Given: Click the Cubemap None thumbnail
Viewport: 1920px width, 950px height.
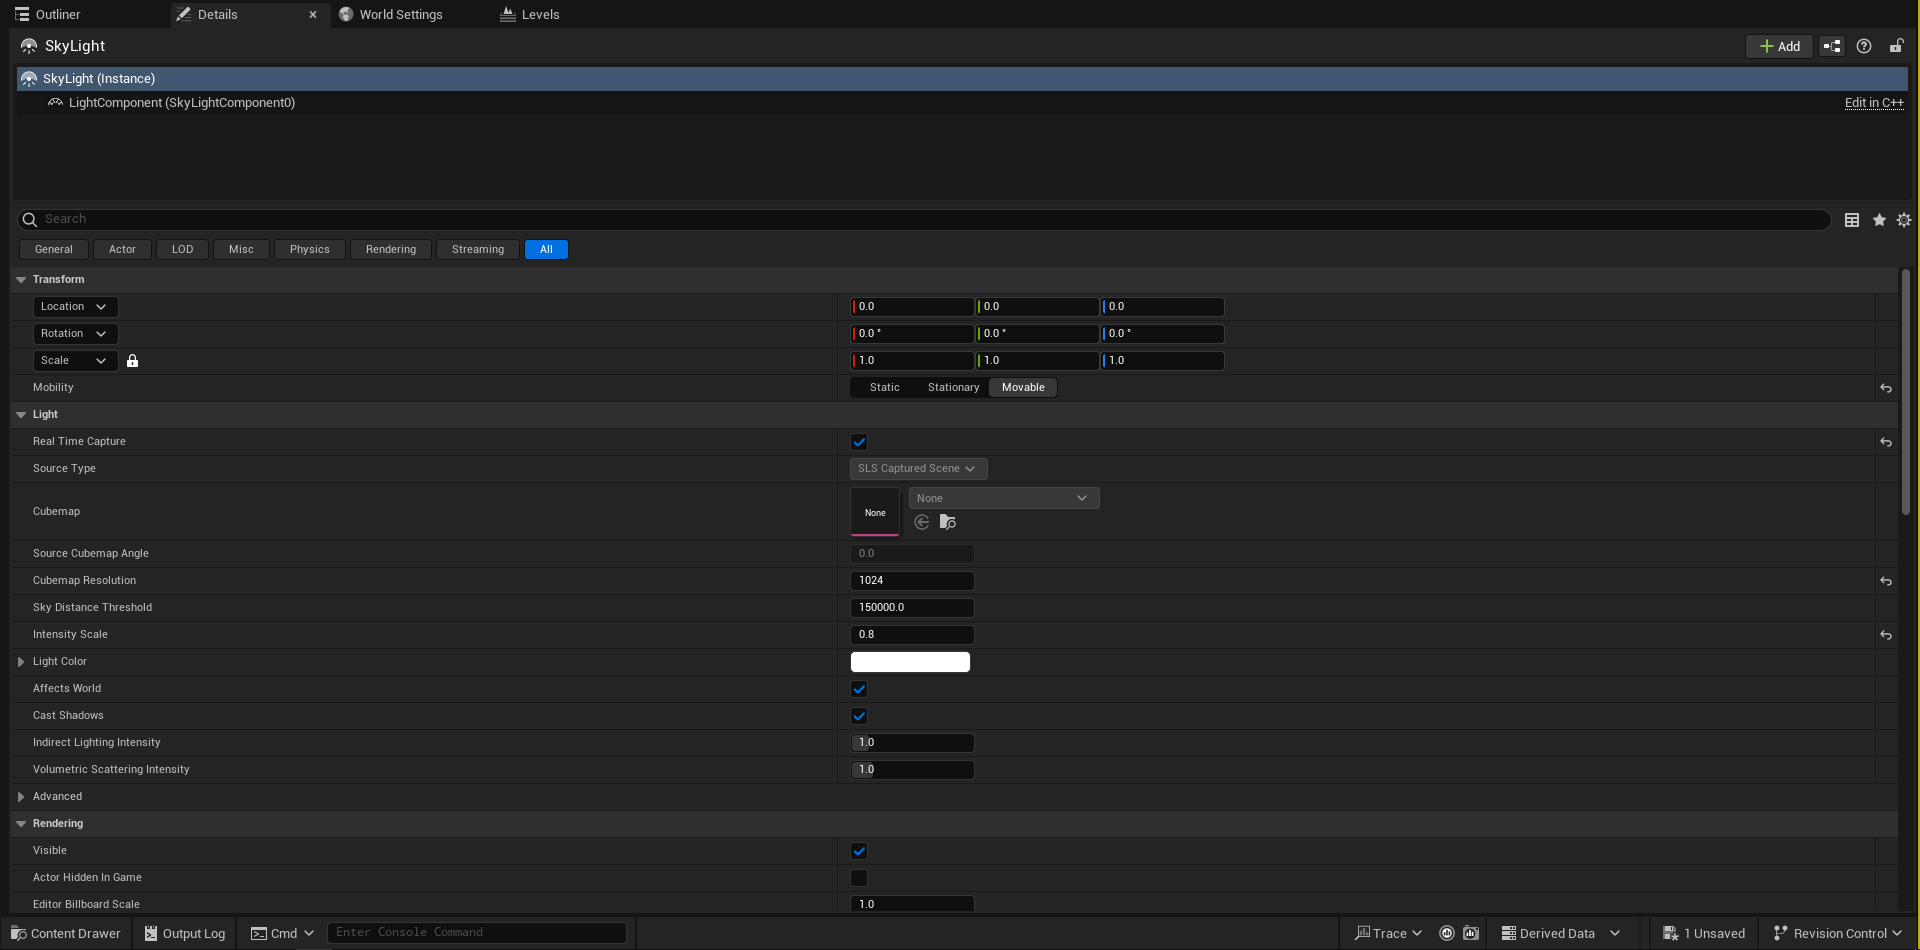Looking at the screenshot, I should coord(875,512).
